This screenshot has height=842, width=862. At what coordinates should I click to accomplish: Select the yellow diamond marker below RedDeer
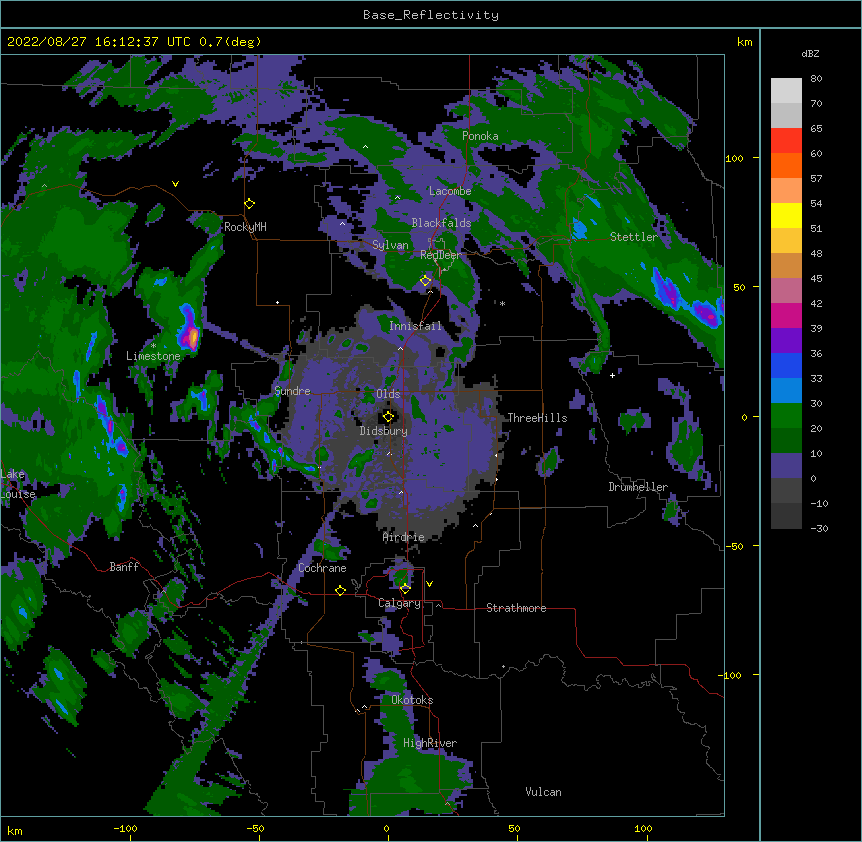426,281
